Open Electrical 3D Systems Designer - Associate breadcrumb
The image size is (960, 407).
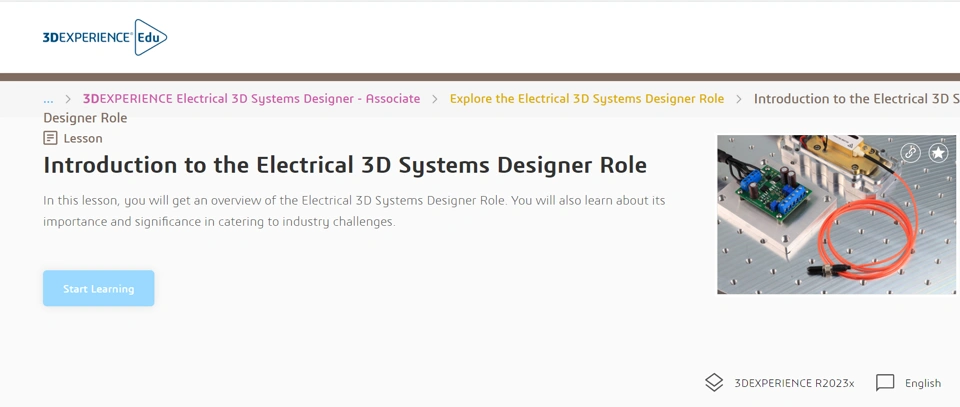[252, 99]
